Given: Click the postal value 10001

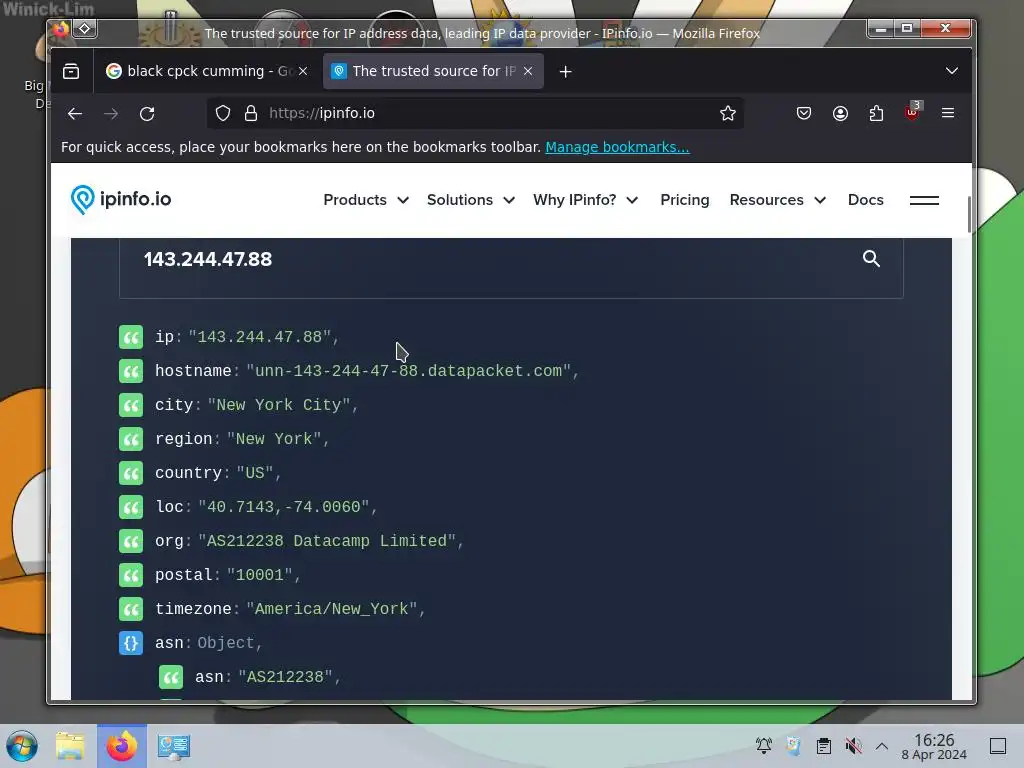Looking at the screenshot, I should pyautogui.click(x=259, y=575).
